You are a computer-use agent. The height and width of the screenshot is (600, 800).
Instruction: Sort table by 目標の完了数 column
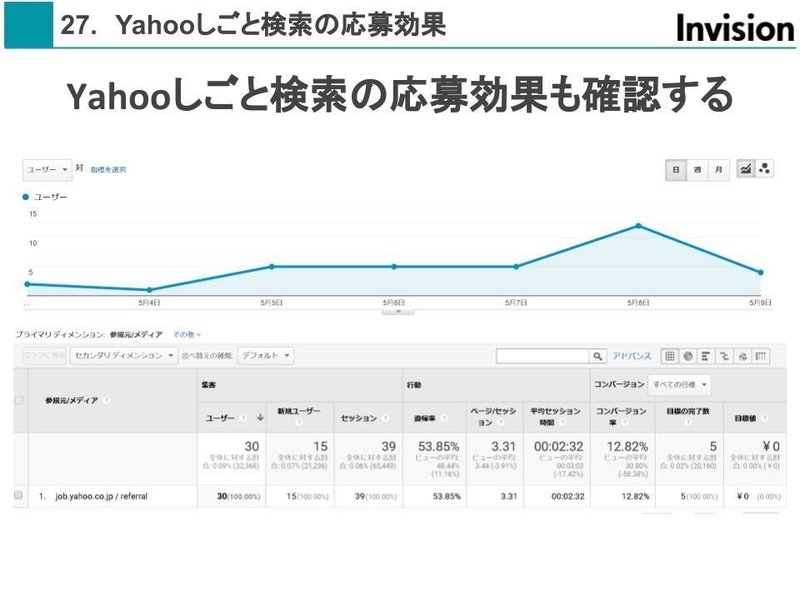coord(688,411)
